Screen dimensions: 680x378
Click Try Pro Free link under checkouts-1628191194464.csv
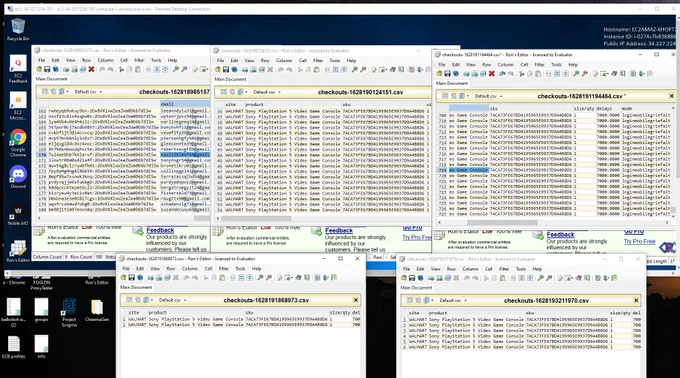click(639, 241)
